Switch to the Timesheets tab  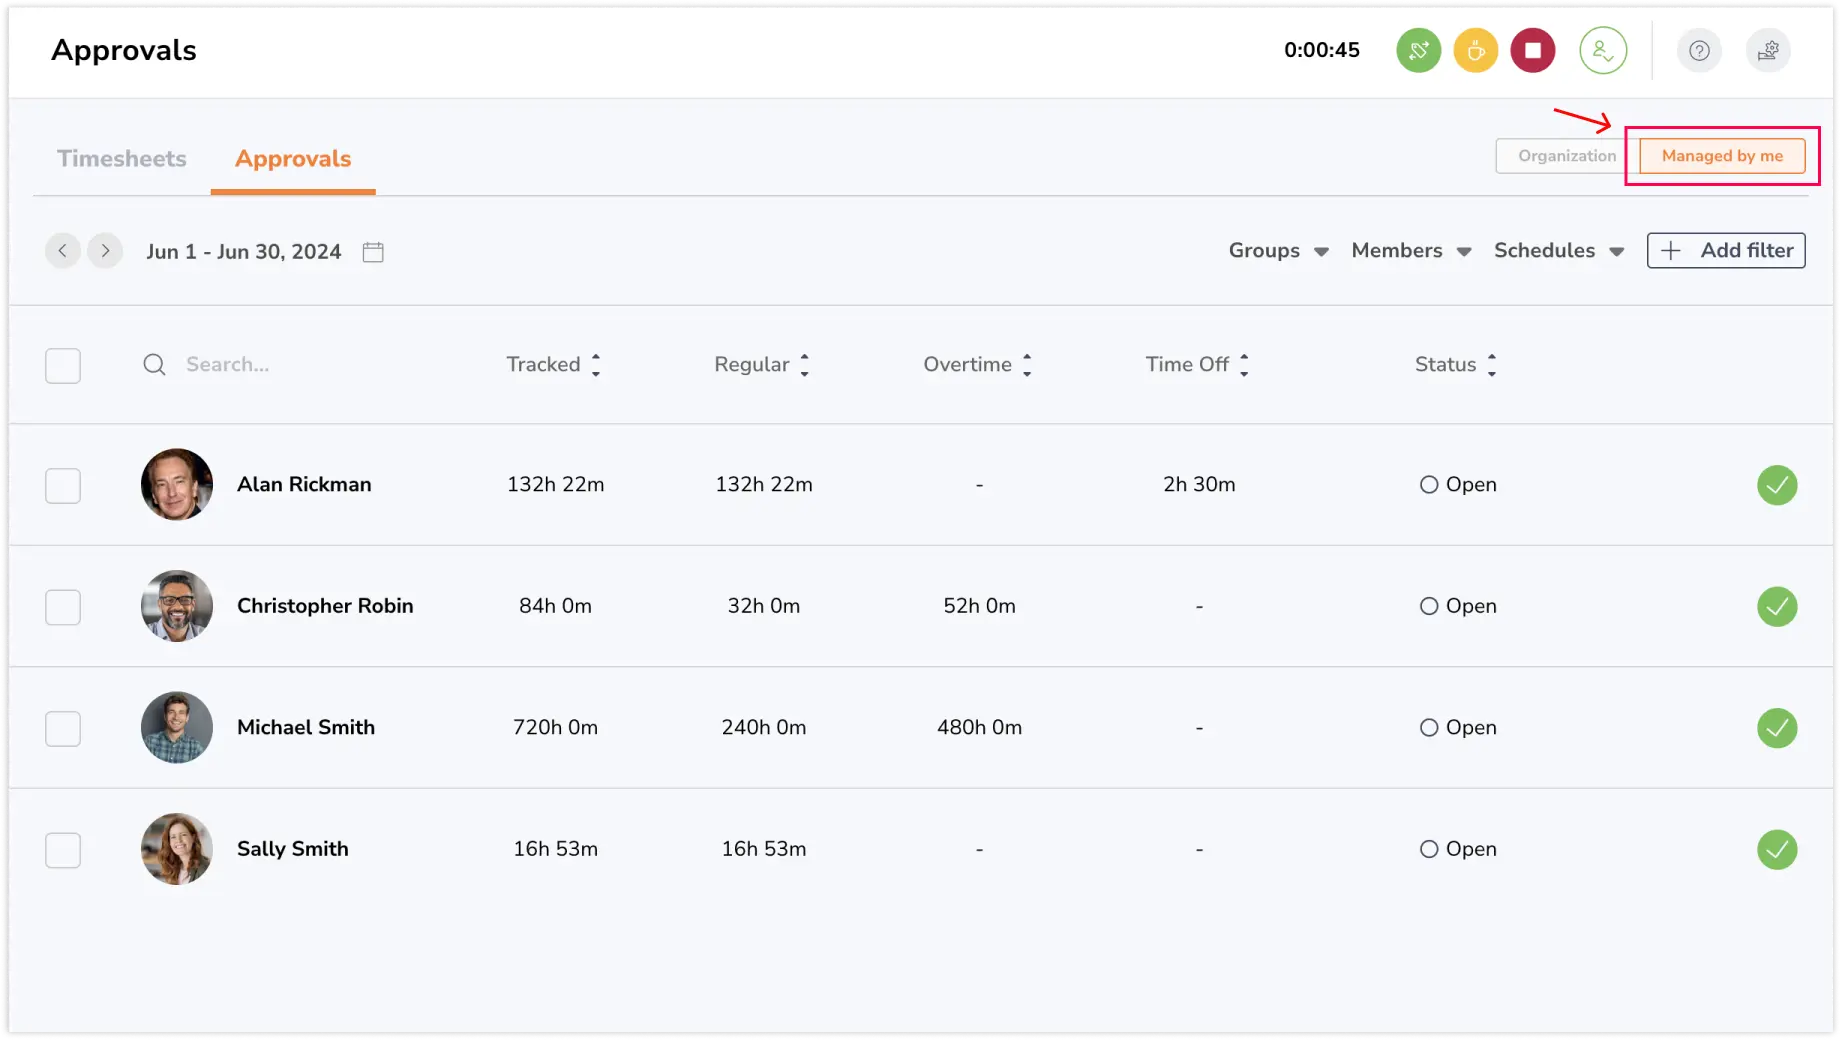tap(122, 159)
